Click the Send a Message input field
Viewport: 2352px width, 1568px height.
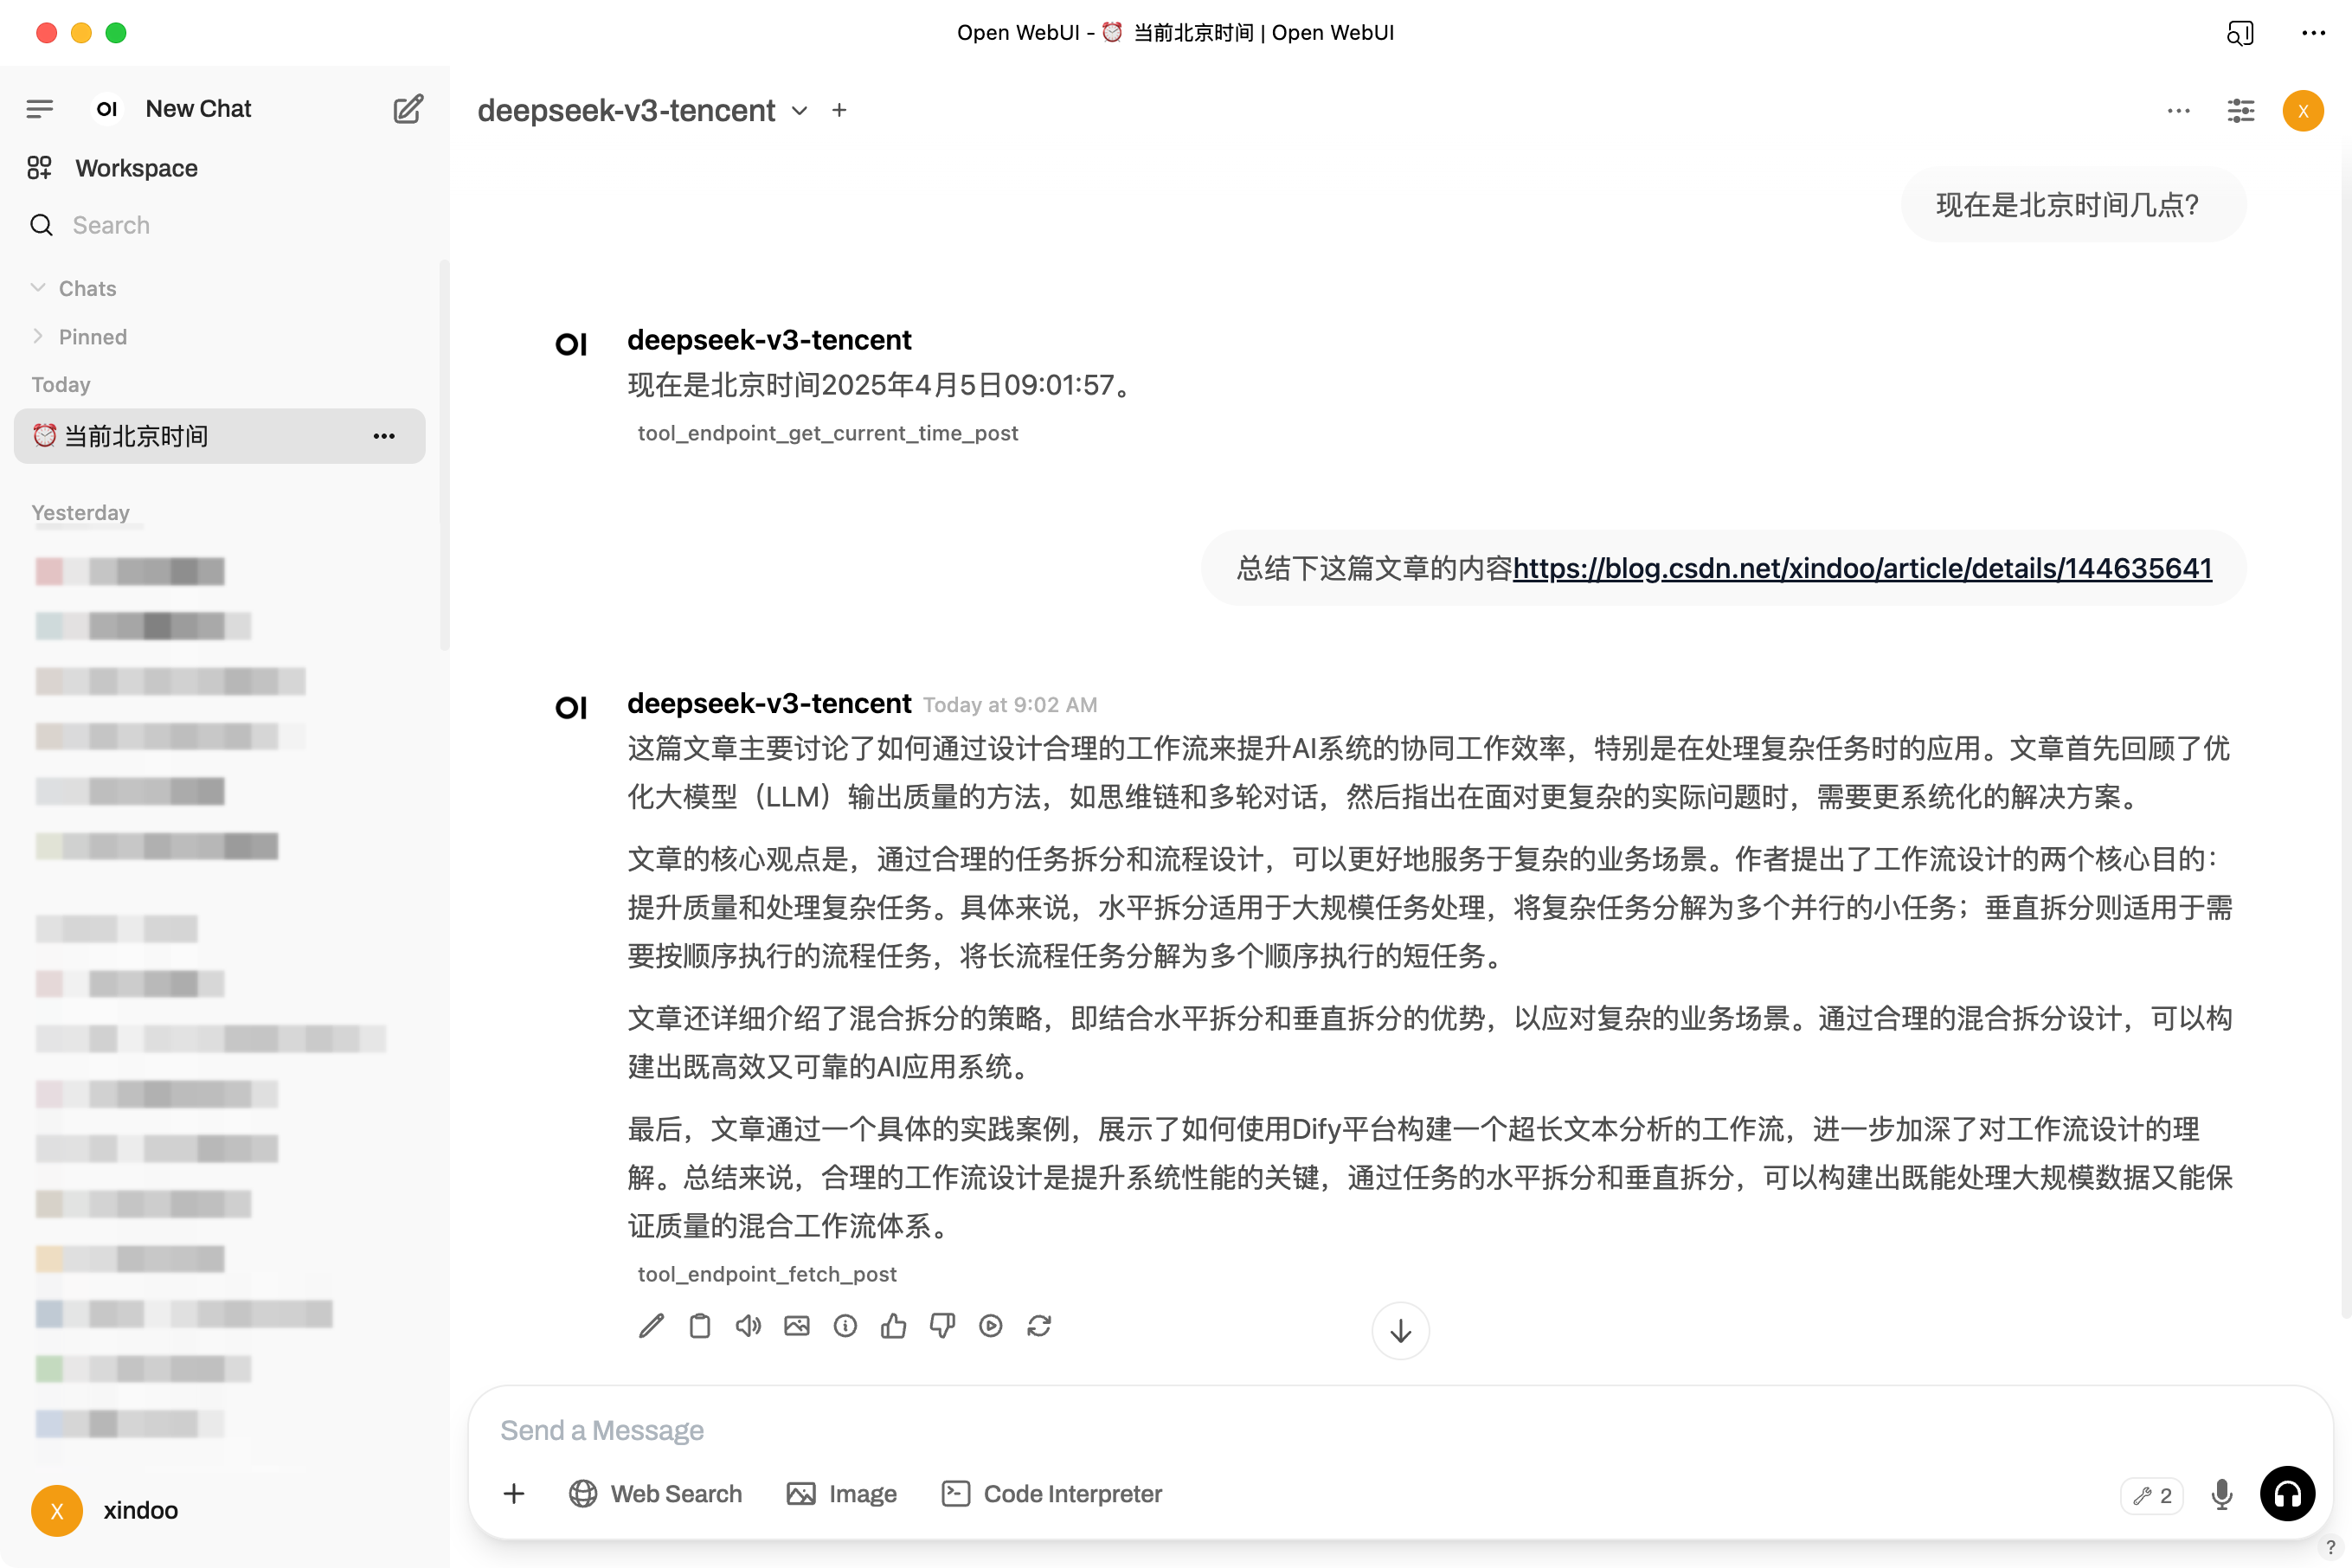(1300, 1431)
